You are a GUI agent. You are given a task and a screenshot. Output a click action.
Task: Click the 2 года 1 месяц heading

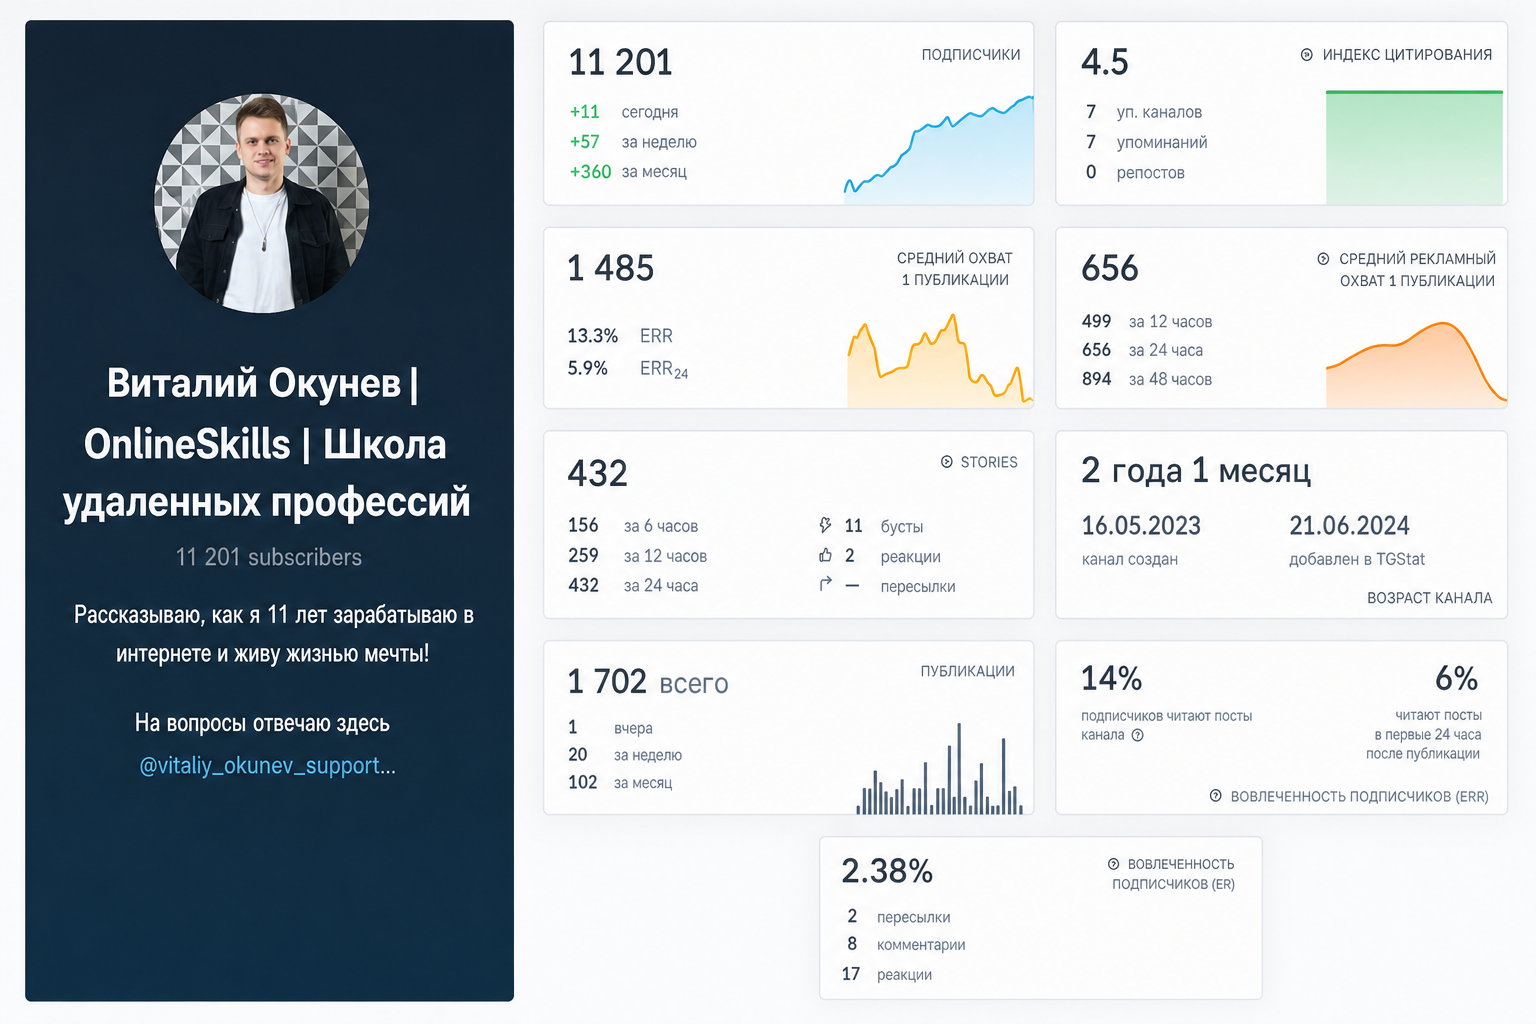pos(1196,470)
